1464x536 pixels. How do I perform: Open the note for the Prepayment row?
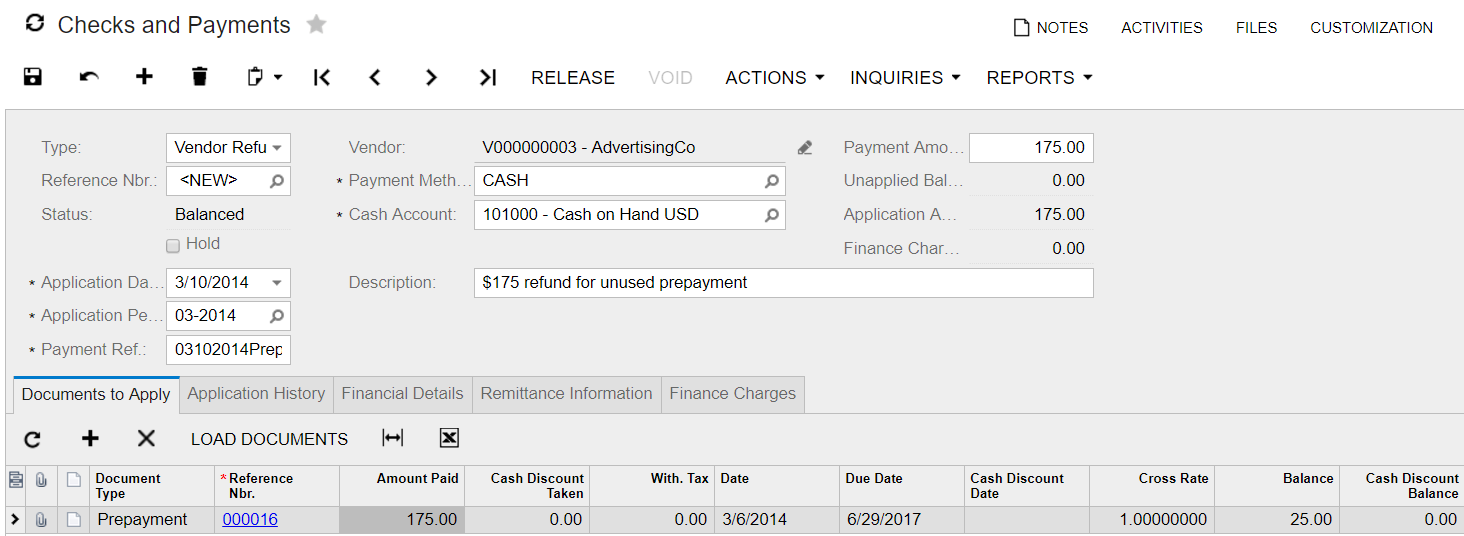point(73,520)
